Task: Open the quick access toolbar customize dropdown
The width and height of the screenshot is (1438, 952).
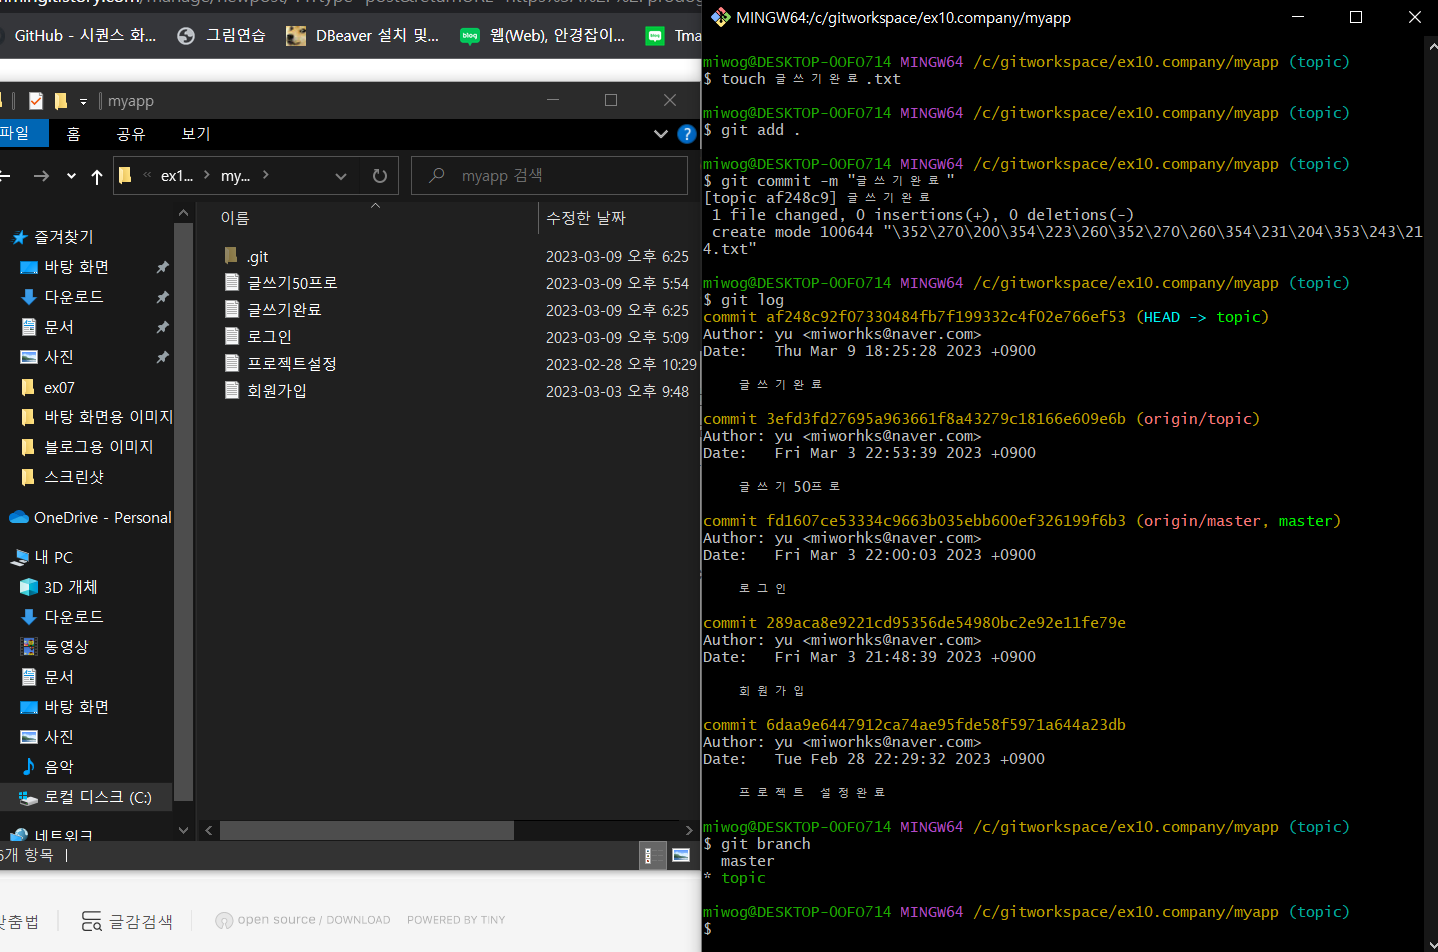Action: pyautogui.click(x=83, y=101)
